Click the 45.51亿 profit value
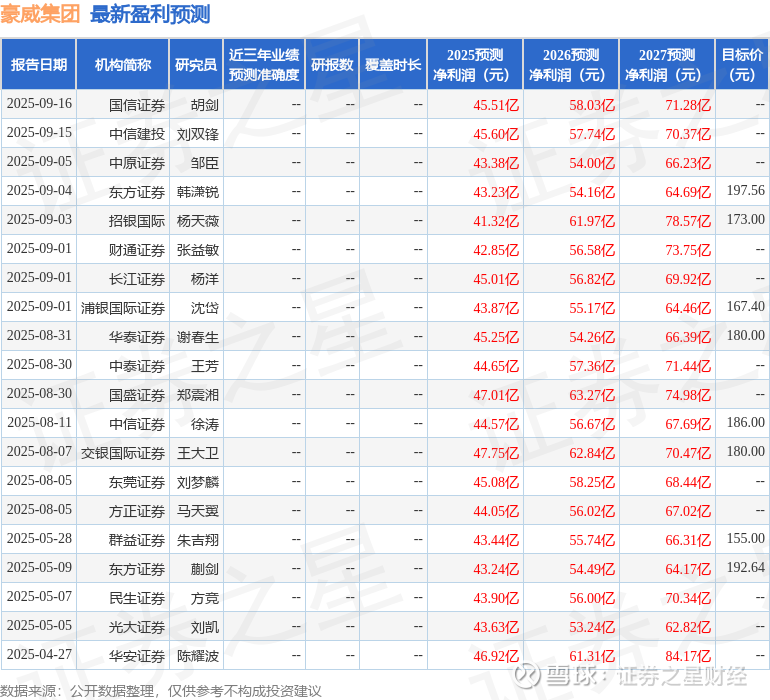Screen dimensions: 770x700 (x=496, y=105)
